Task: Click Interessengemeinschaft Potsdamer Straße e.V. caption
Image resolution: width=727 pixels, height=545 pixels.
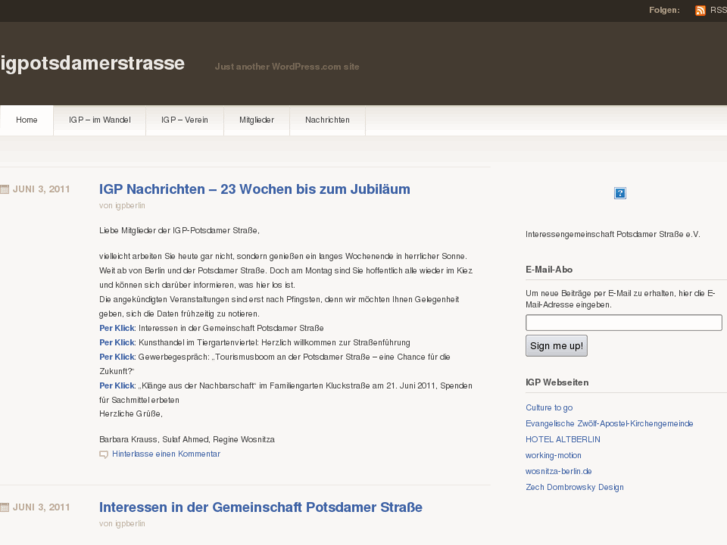Action: (612, 234)
